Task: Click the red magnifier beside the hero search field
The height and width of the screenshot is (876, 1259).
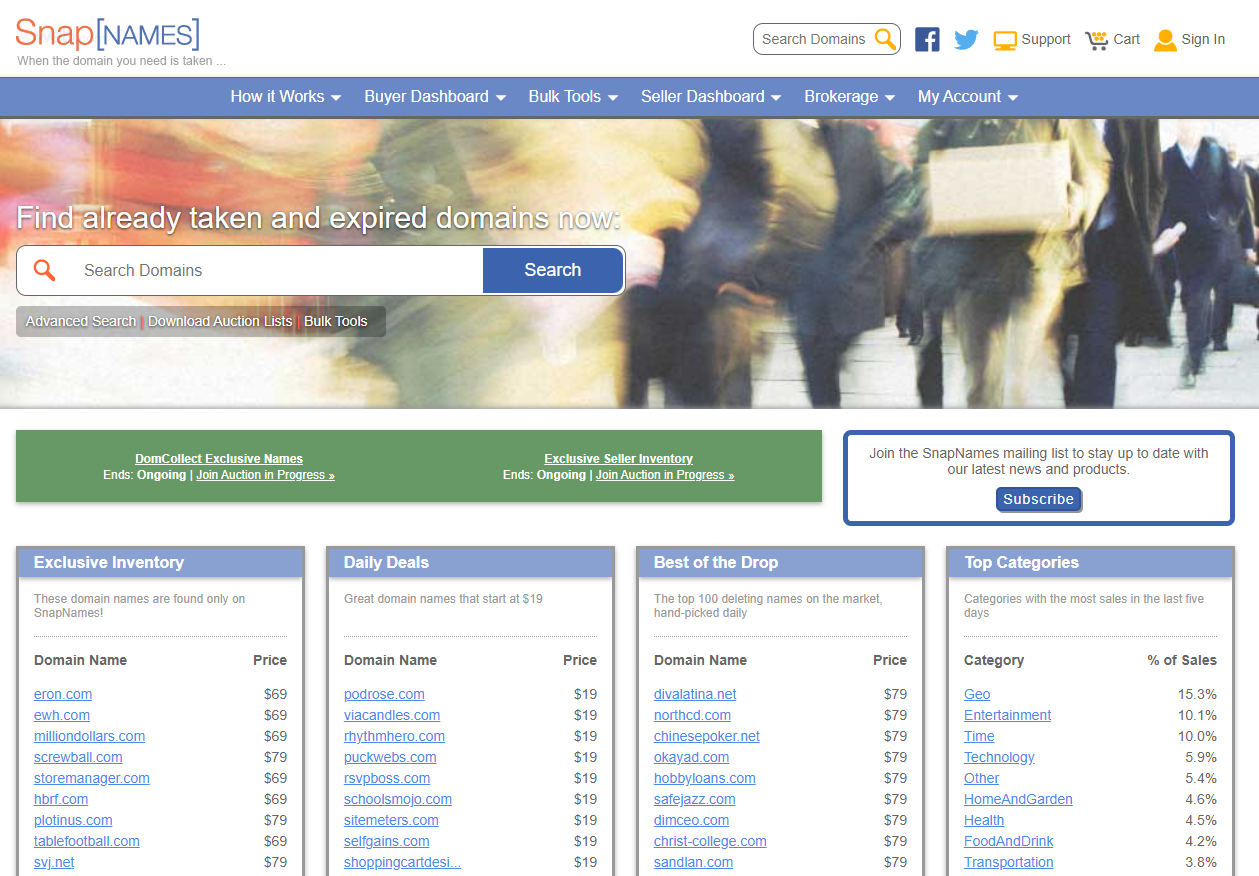Action: coord(44,270)
